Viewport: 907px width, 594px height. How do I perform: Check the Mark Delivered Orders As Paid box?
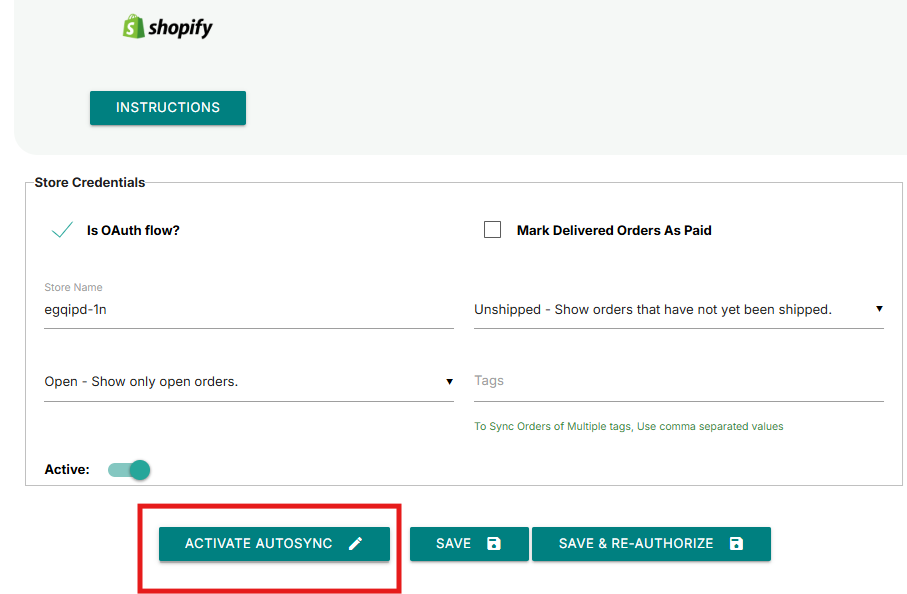[492, 230]
